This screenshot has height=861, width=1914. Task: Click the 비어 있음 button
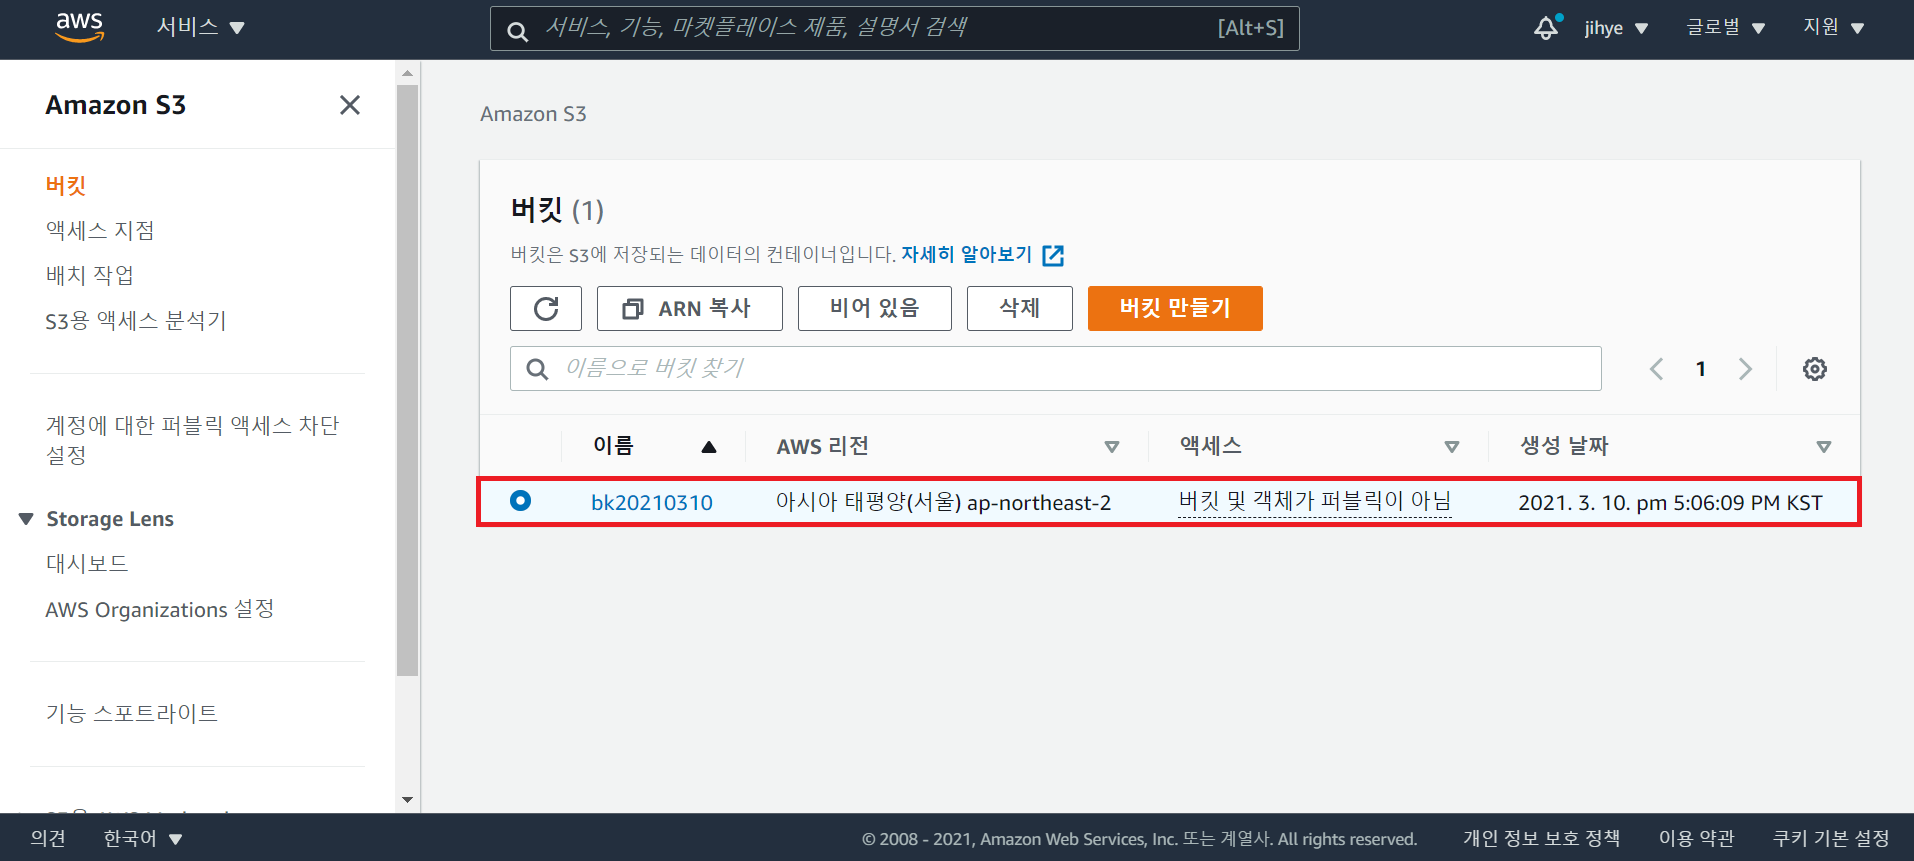pos(875,308)
